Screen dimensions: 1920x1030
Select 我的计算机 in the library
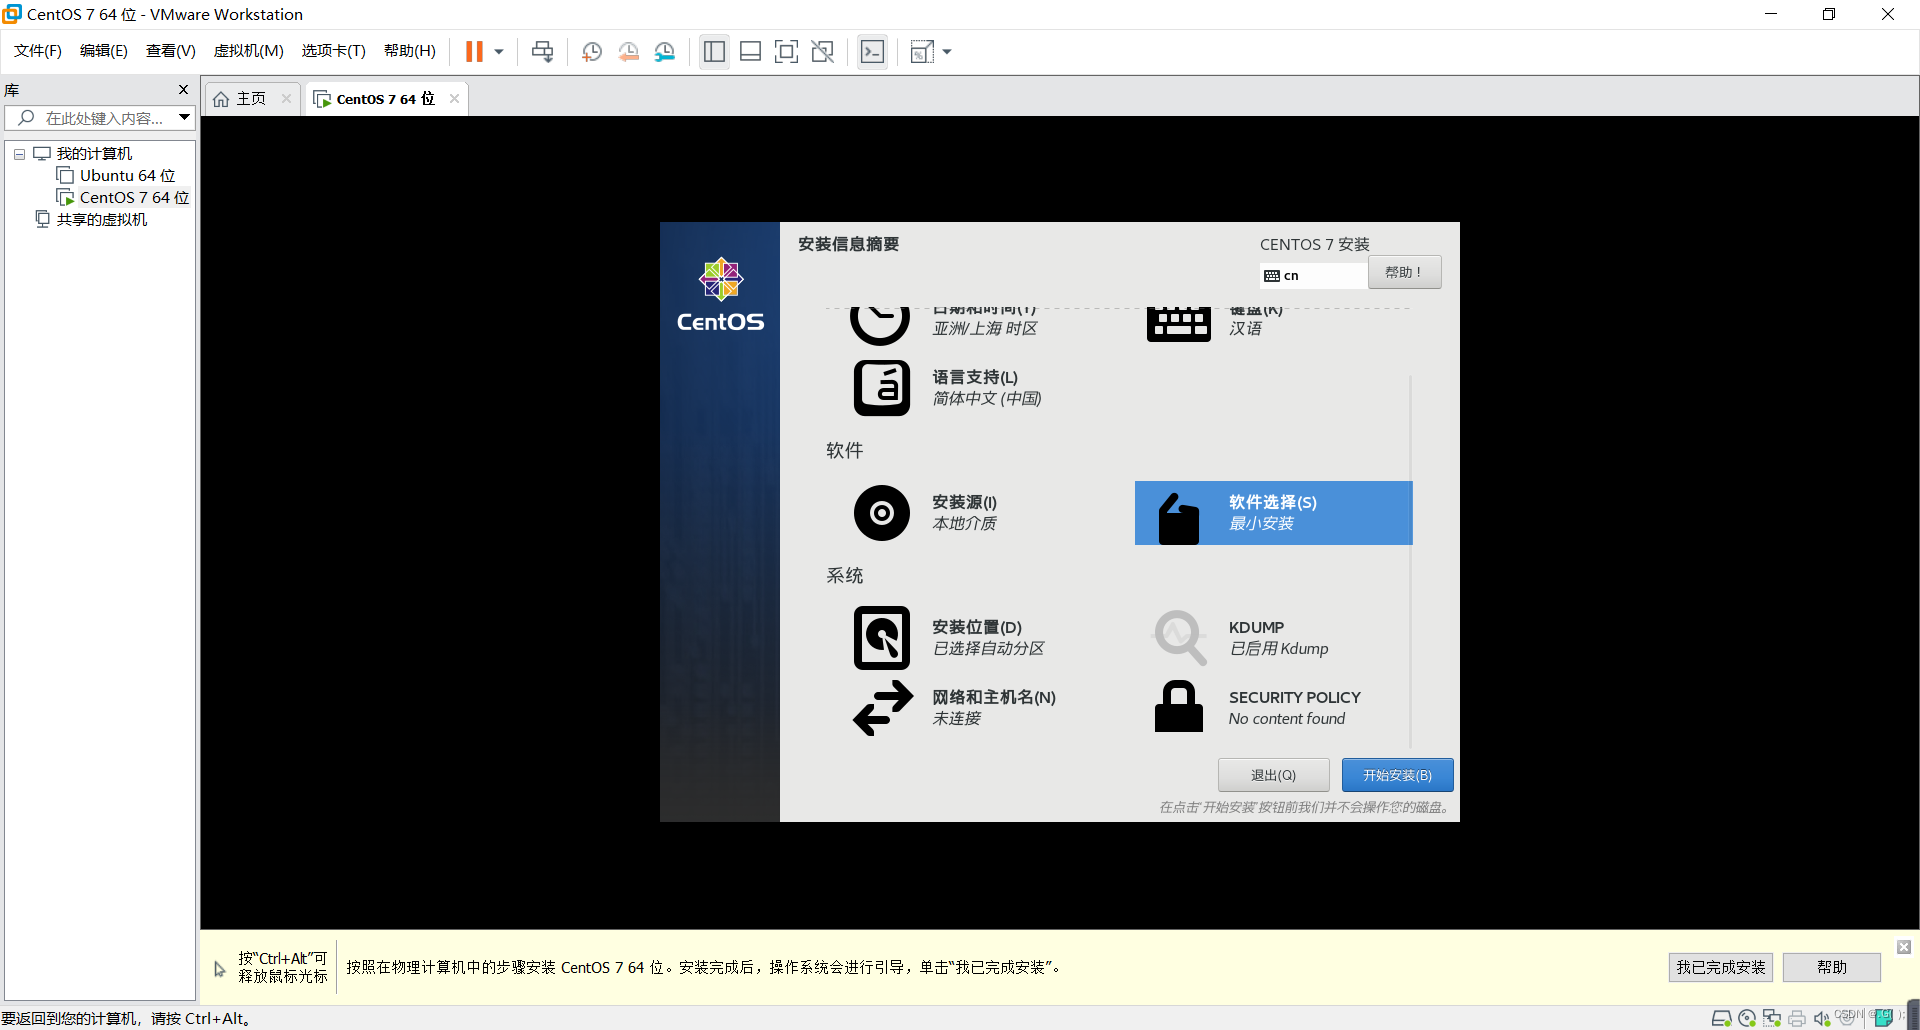pos(94,154)
